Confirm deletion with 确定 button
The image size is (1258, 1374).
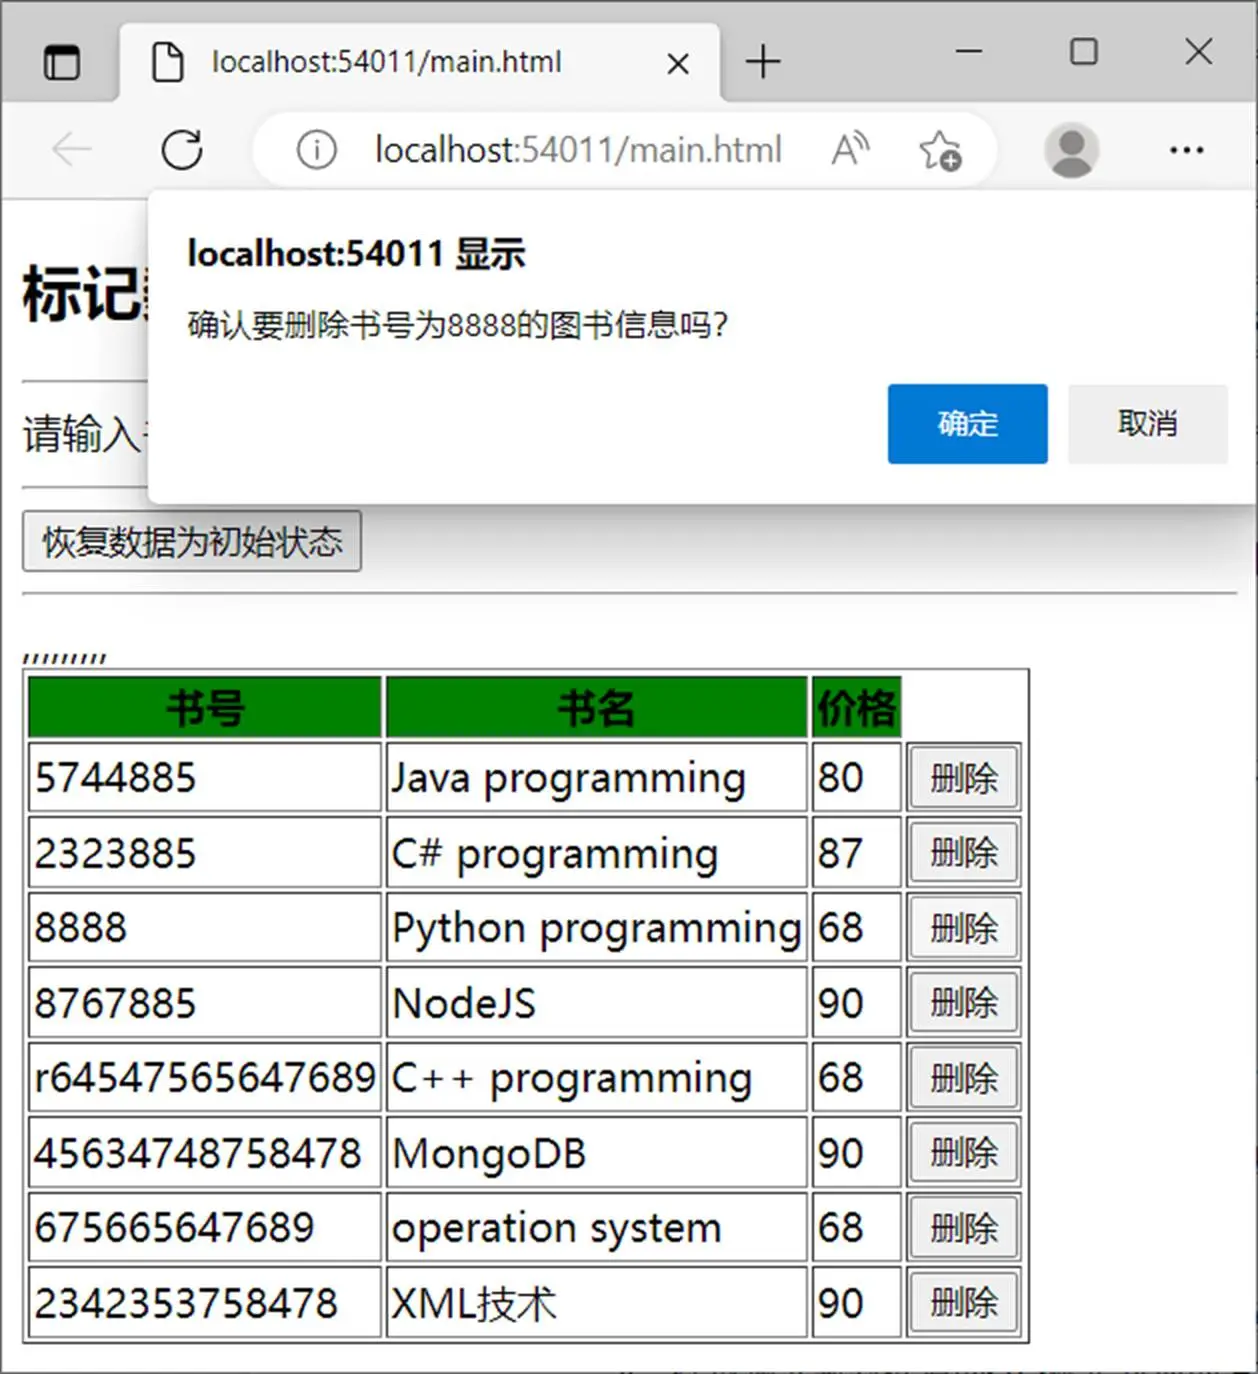coord(967,424)
